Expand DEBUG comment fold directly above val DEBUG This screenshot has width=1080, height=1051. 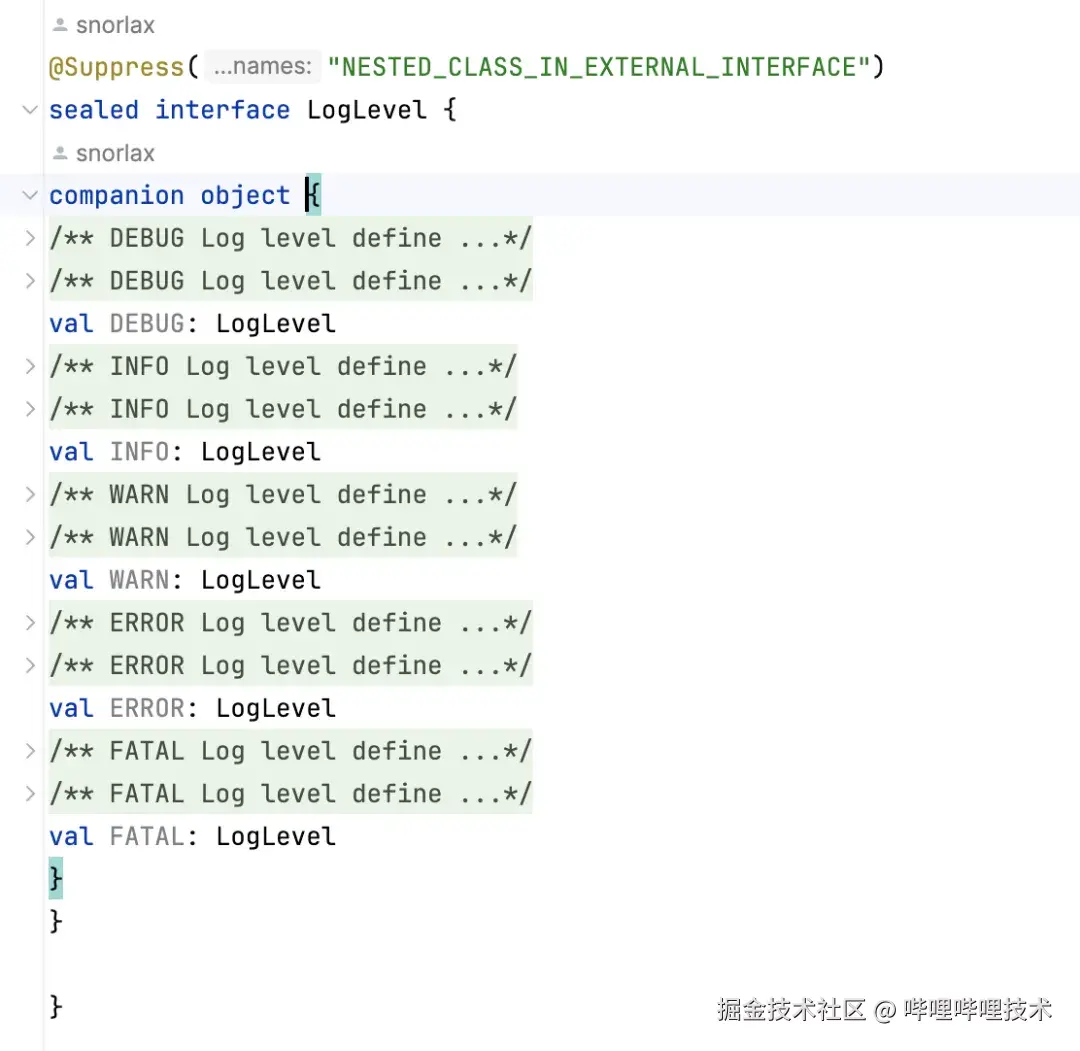click(x=30, y=281)
